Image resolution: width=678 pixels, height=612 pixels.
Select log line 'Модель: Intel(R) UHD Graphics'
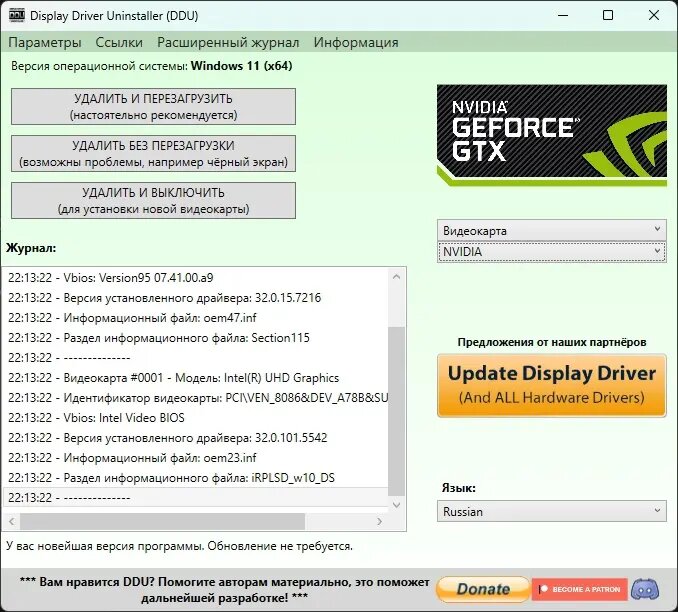[x=195, y=378]
